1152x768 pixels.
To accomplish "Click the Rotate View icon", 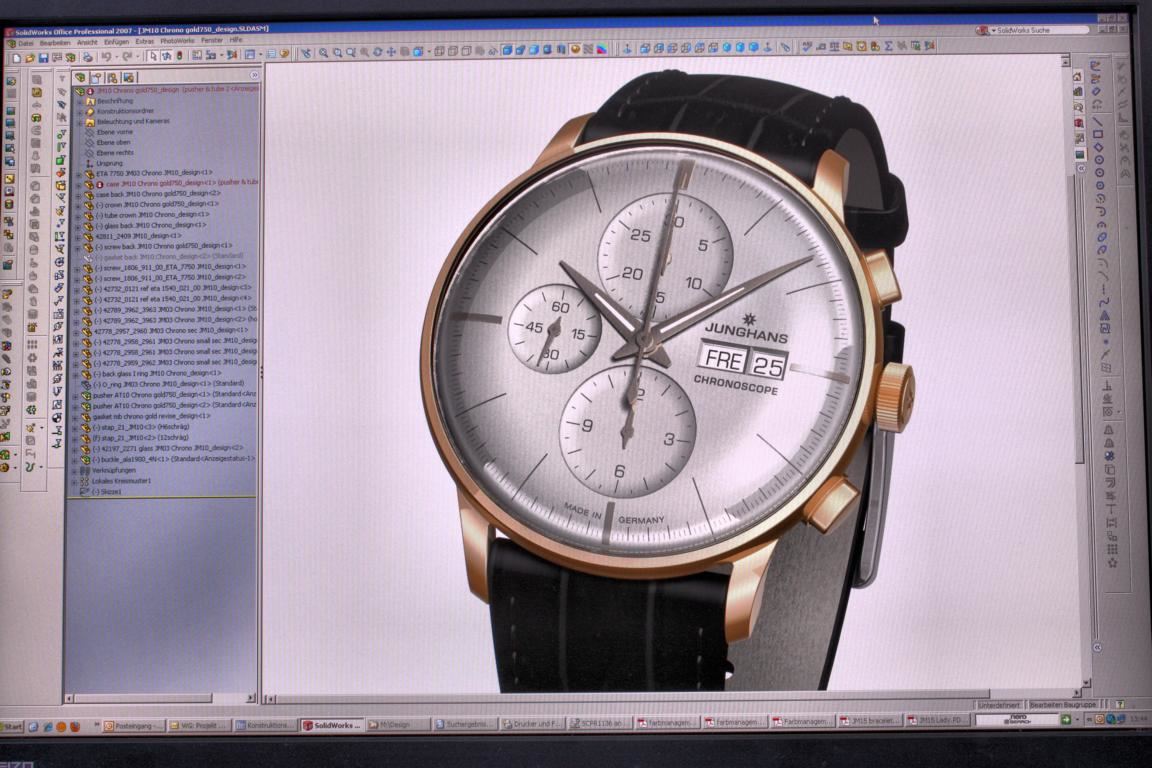I will coord(377,52).
